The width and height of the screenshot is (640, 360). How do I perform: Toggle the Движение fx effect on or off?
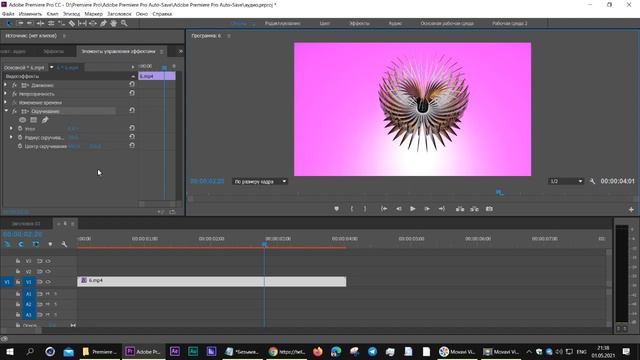(14, 85)
